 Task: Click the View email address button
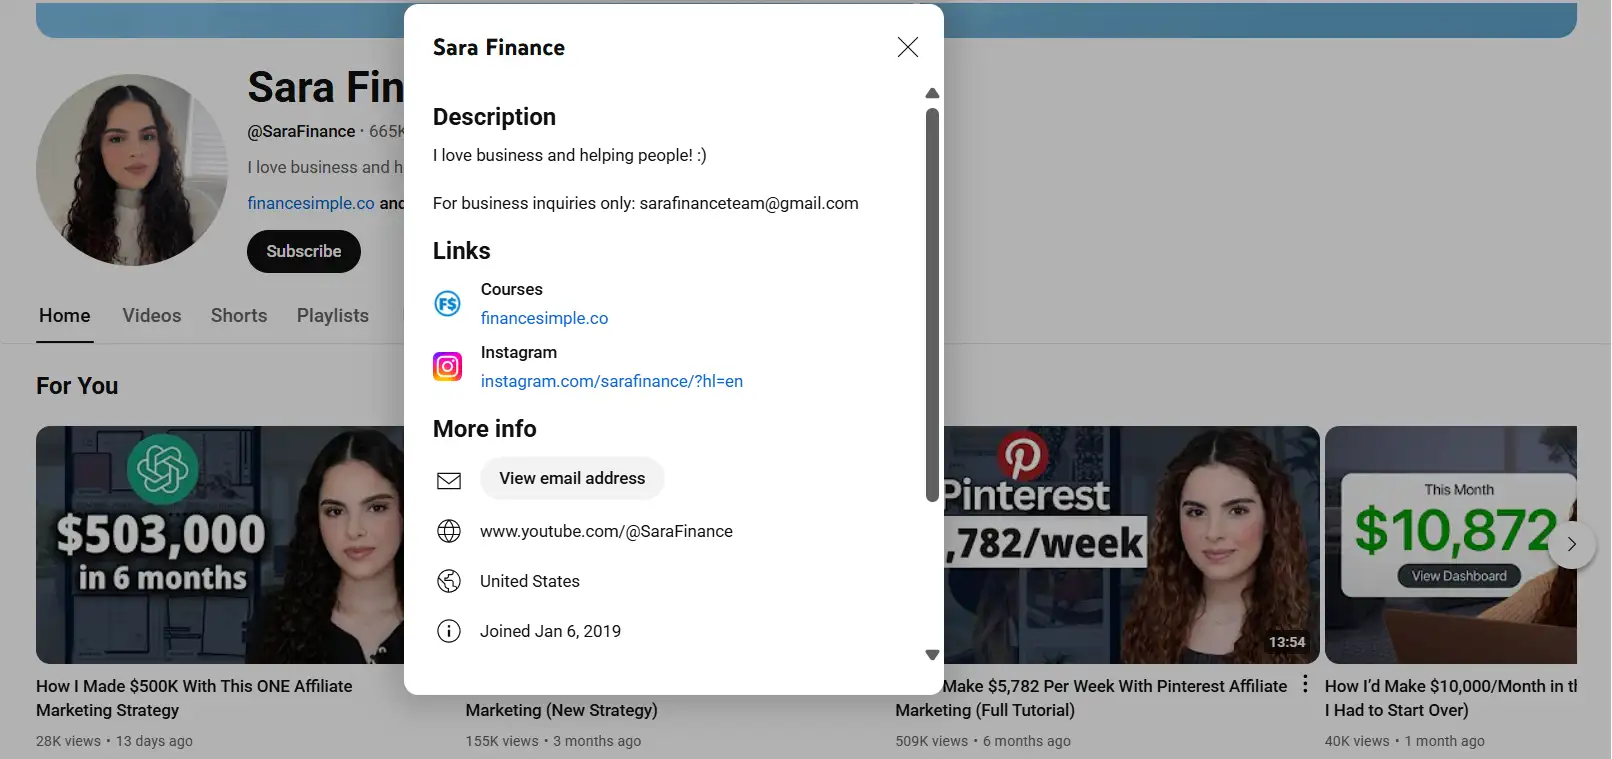pos(572,478)
